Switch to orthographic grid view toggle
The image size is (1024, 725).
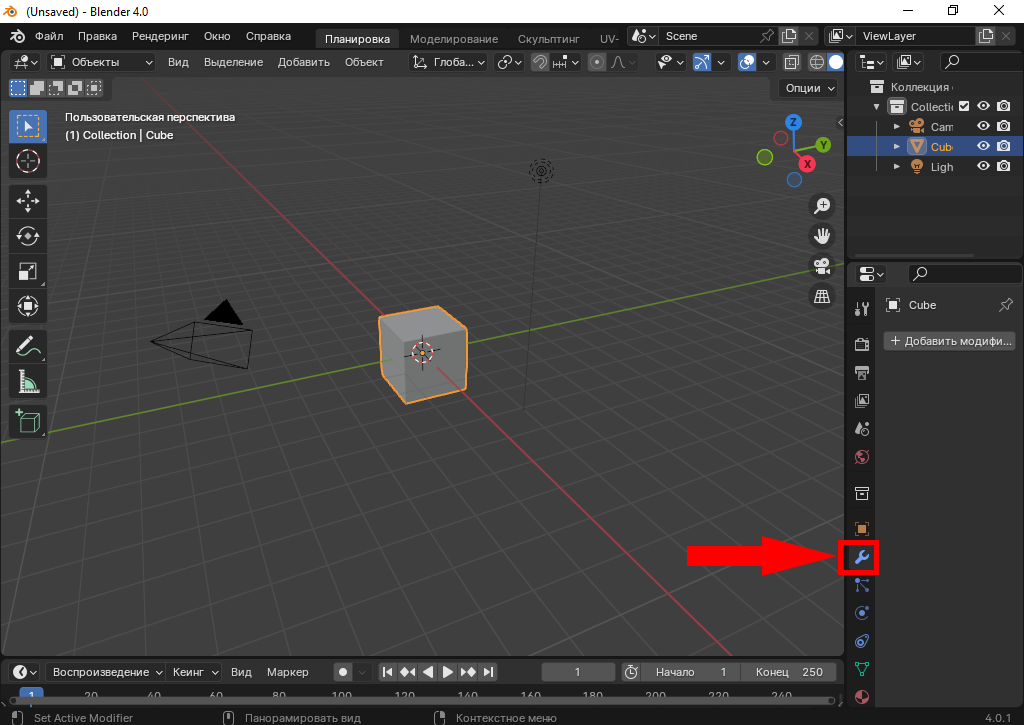click(822, 296)
